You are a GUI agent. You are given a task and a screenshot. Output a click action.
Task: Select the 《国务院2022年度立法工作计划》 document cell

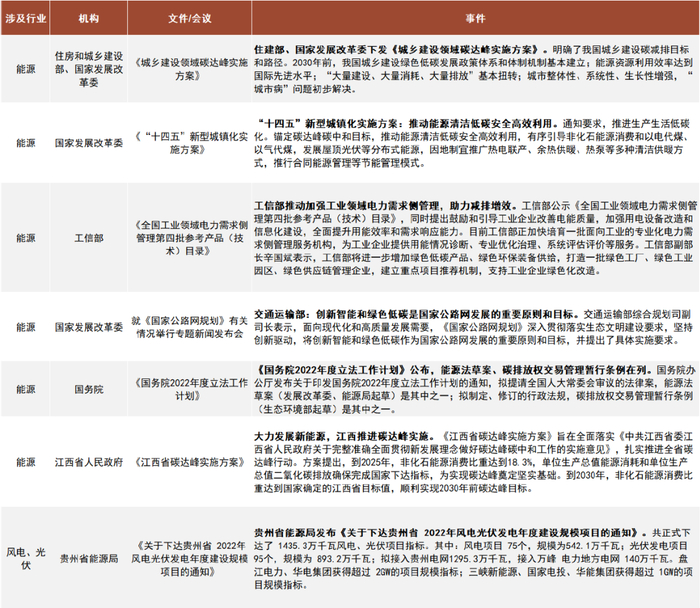point(189,389)
